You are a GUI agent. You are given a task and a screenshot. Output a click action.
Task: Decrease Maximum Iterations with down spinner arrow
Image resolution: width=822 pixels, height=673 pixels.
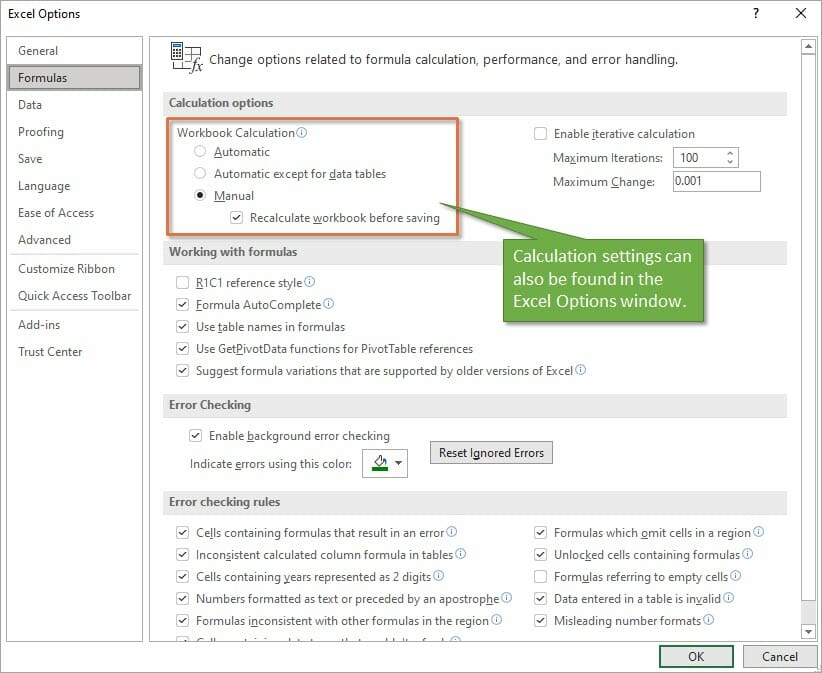click(730, 162)
